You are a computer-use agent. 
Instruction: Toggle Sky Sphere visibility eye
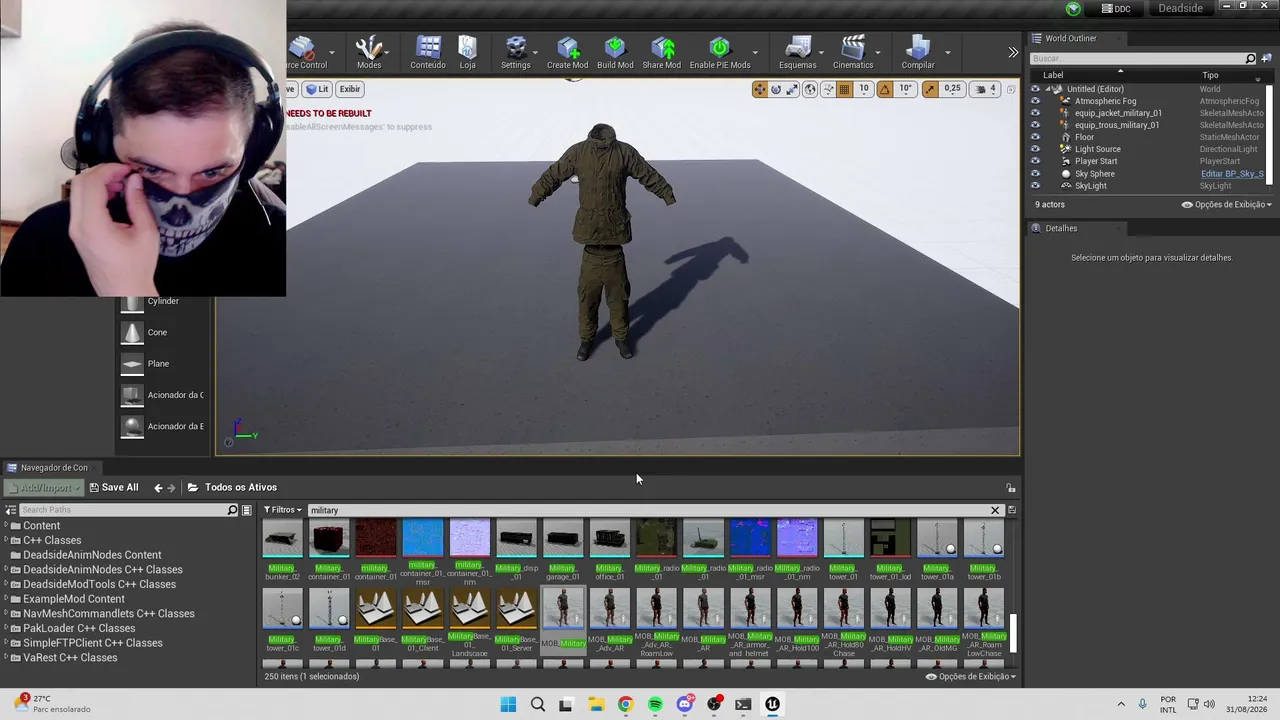pos(1035,174)
